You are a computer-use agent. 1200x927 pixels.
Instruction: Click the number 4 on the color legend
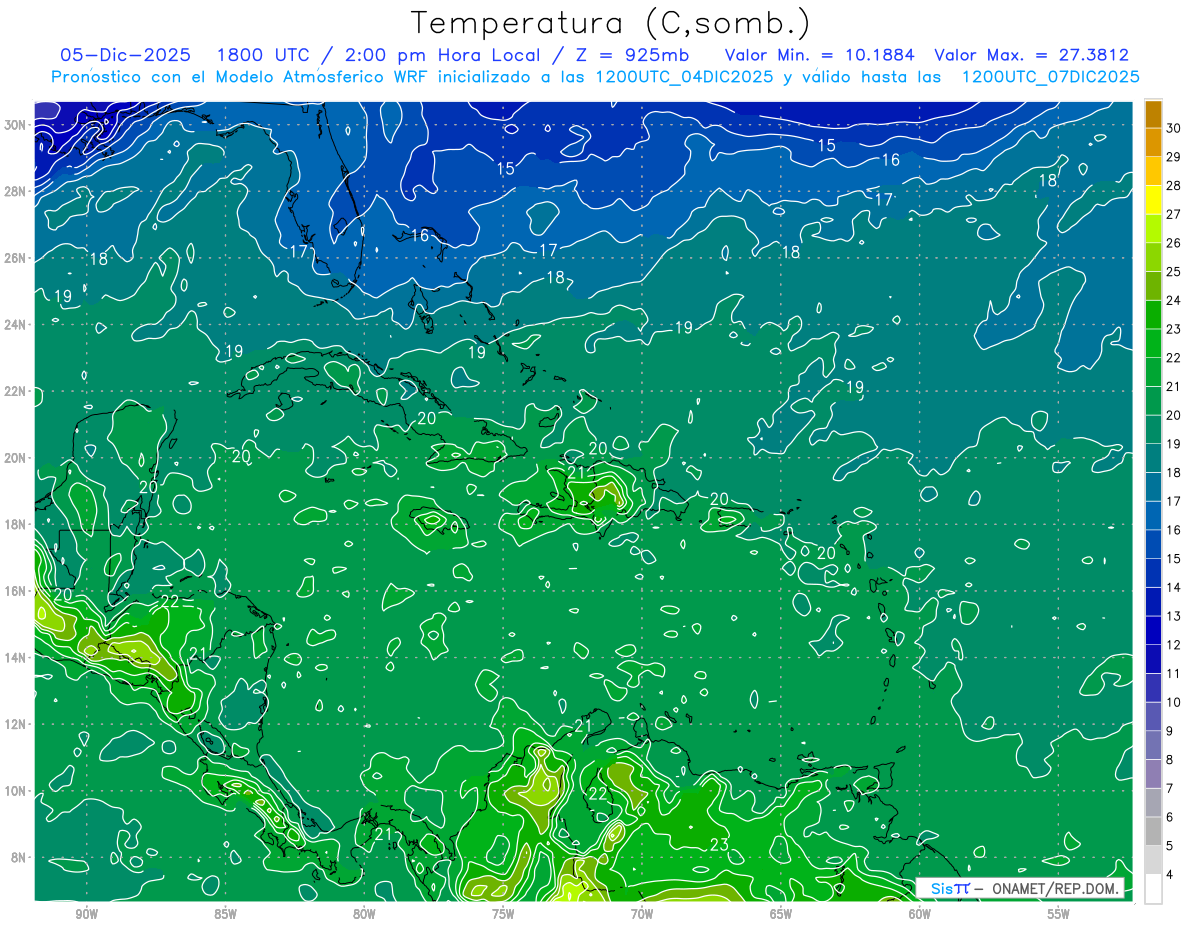[x=1171, y=876]
